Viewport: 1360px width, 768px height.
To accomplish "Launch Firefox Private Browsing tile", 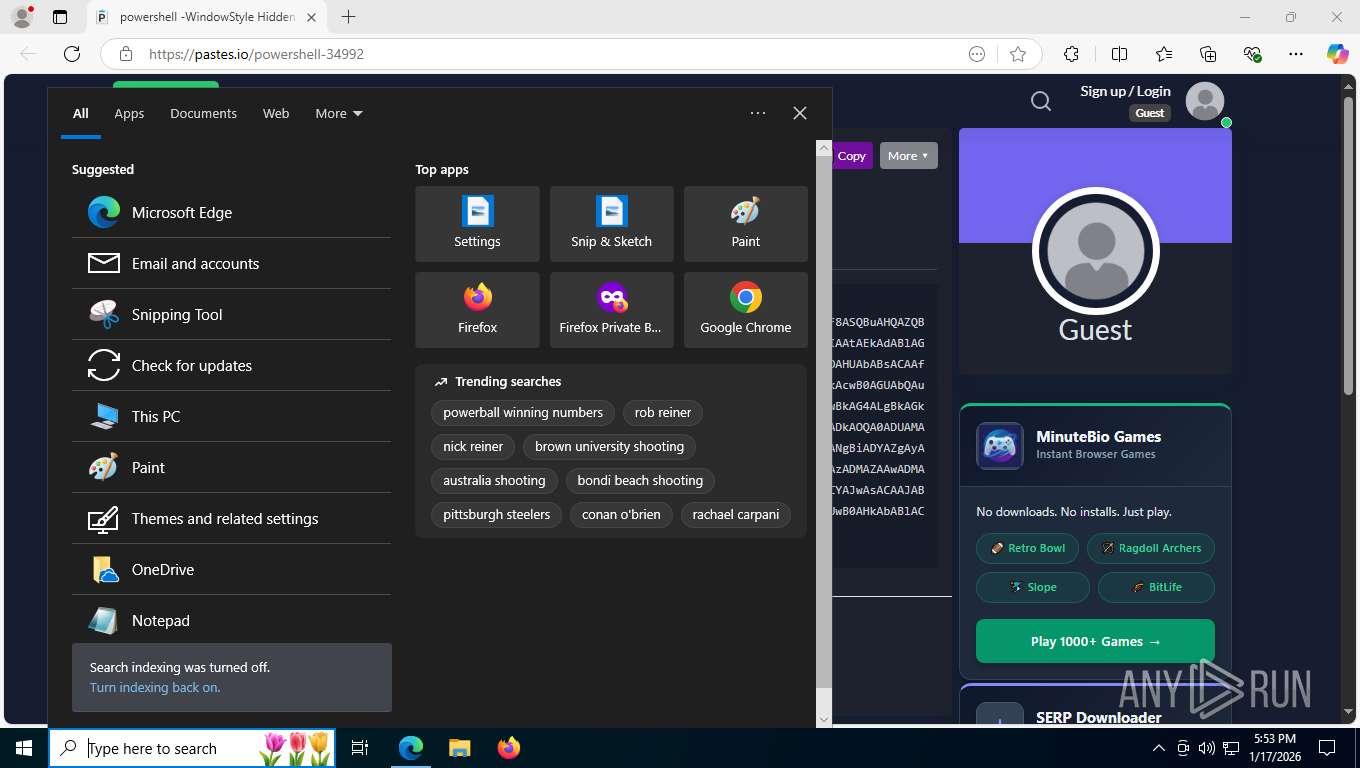I will click(x=611, y=310).
